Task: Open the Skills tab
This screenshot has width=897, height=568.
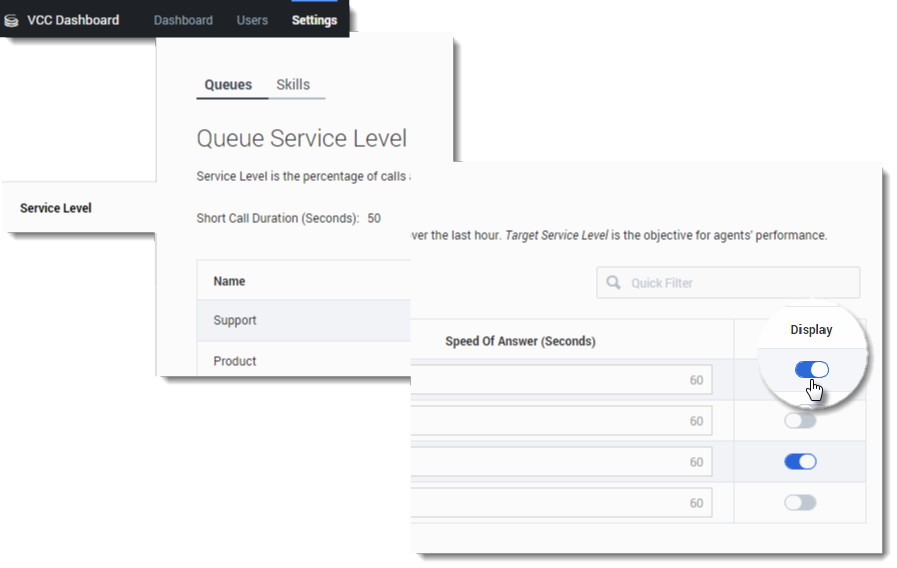Action: point(293,85)
